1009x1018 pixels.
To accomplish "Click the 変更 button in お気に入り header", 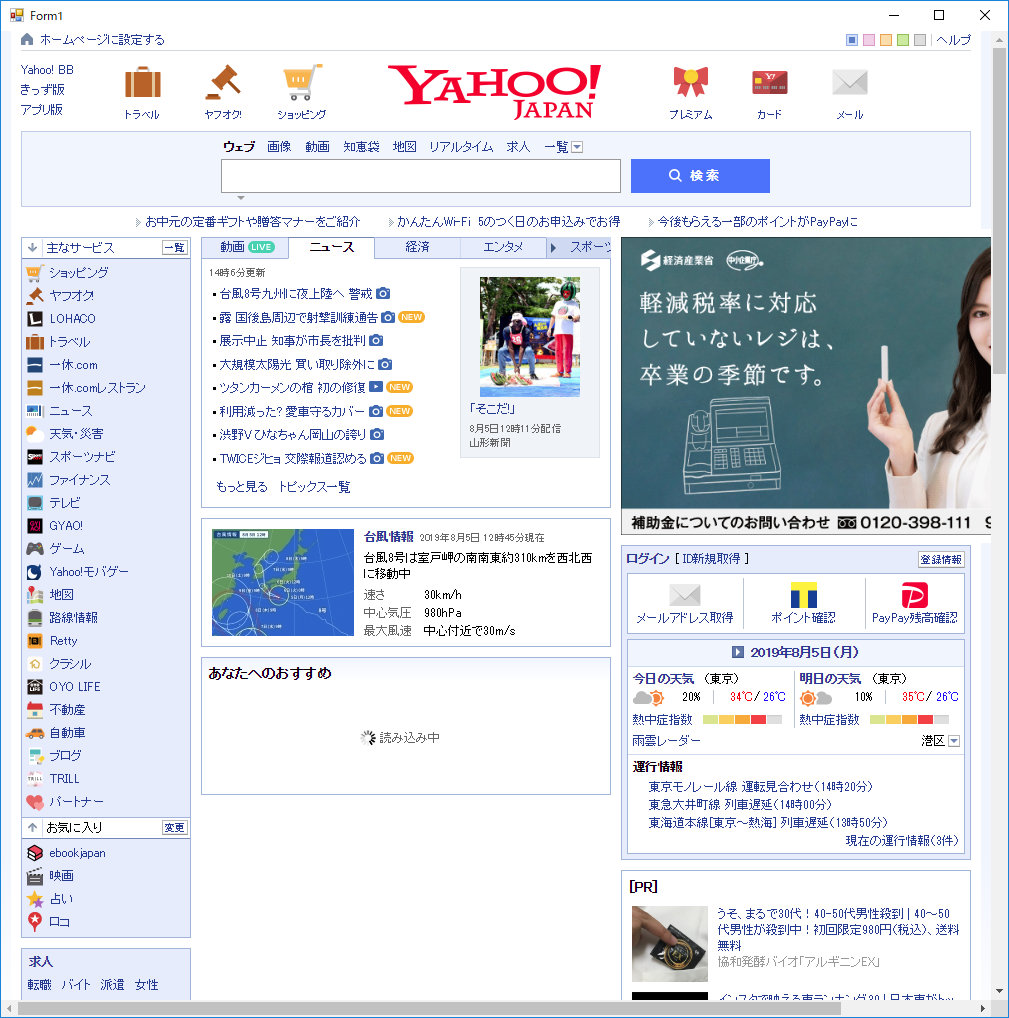I will pyautogui.click(x=175, y=828).
